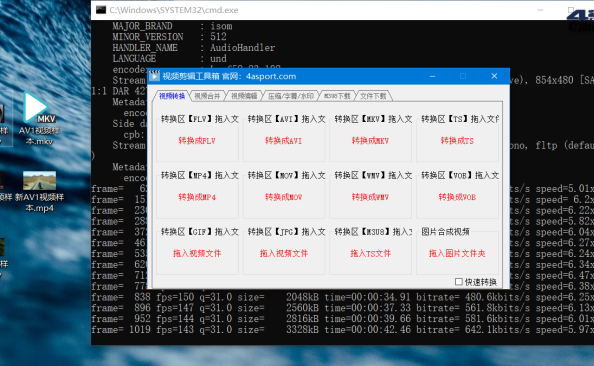
Task: Click the cmd.exe window title bar icon
Action: click(x=101, y=10)
